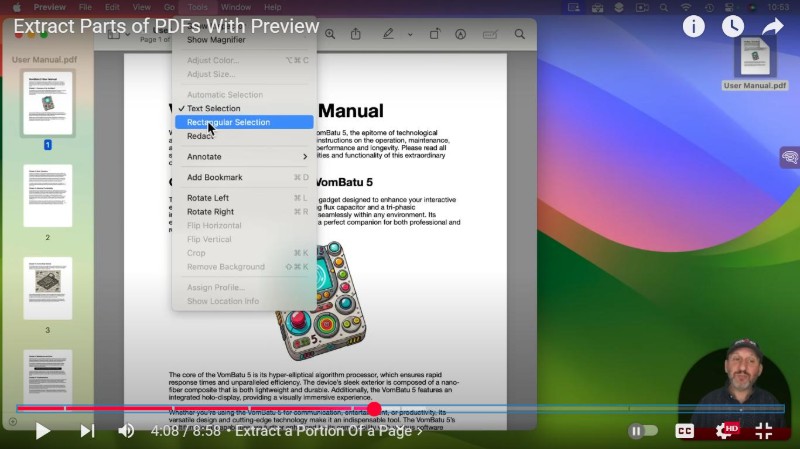The width and height of the screenshot is (800, 449).
Task: Open Control Center in menu bar
Action: coord(729,7)
